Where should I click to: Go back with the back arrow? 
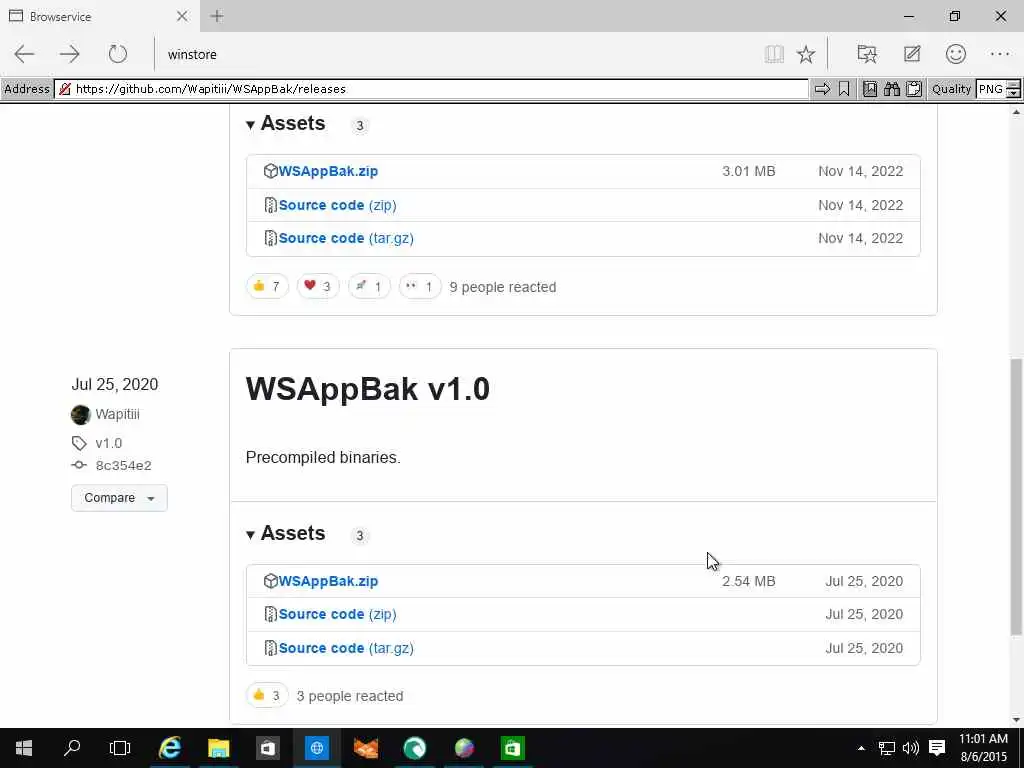point(24,54)
